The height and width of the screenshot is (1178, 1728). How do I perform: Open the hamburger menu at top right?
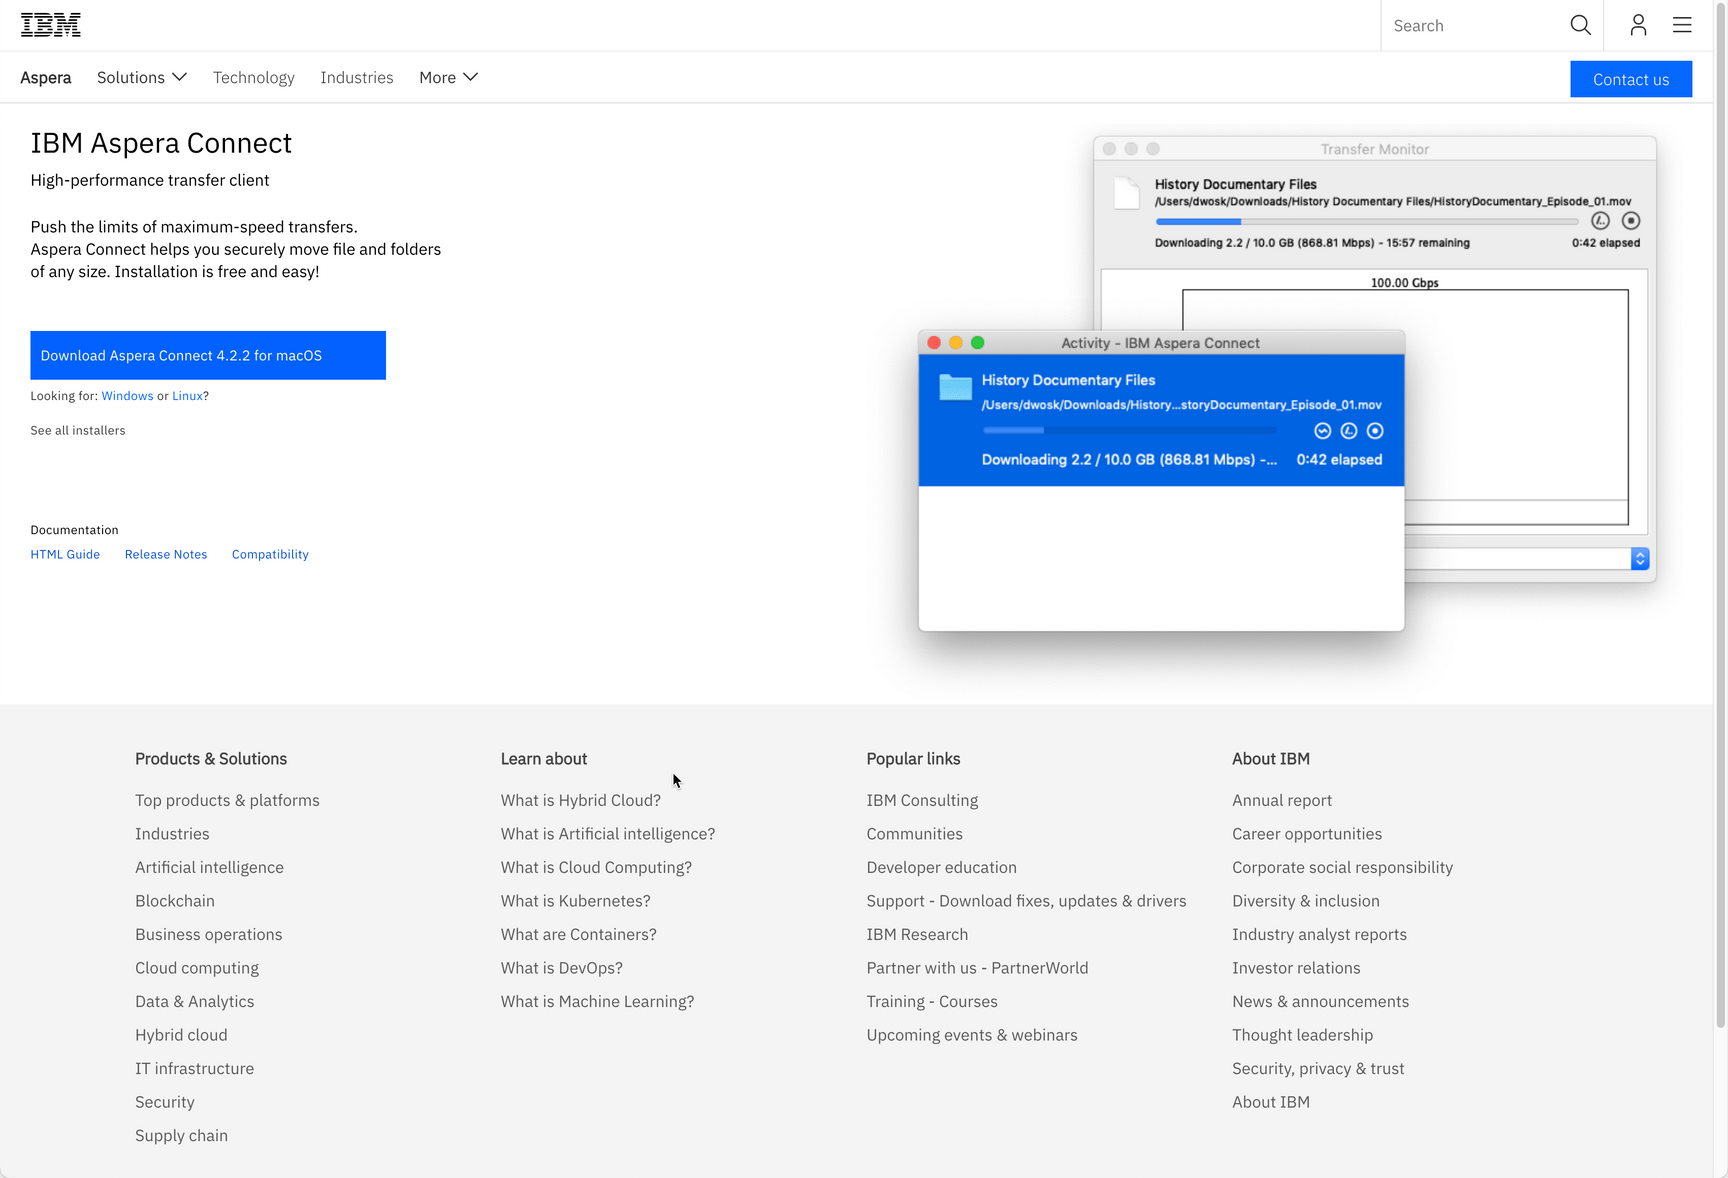[x=1681, y=25]
